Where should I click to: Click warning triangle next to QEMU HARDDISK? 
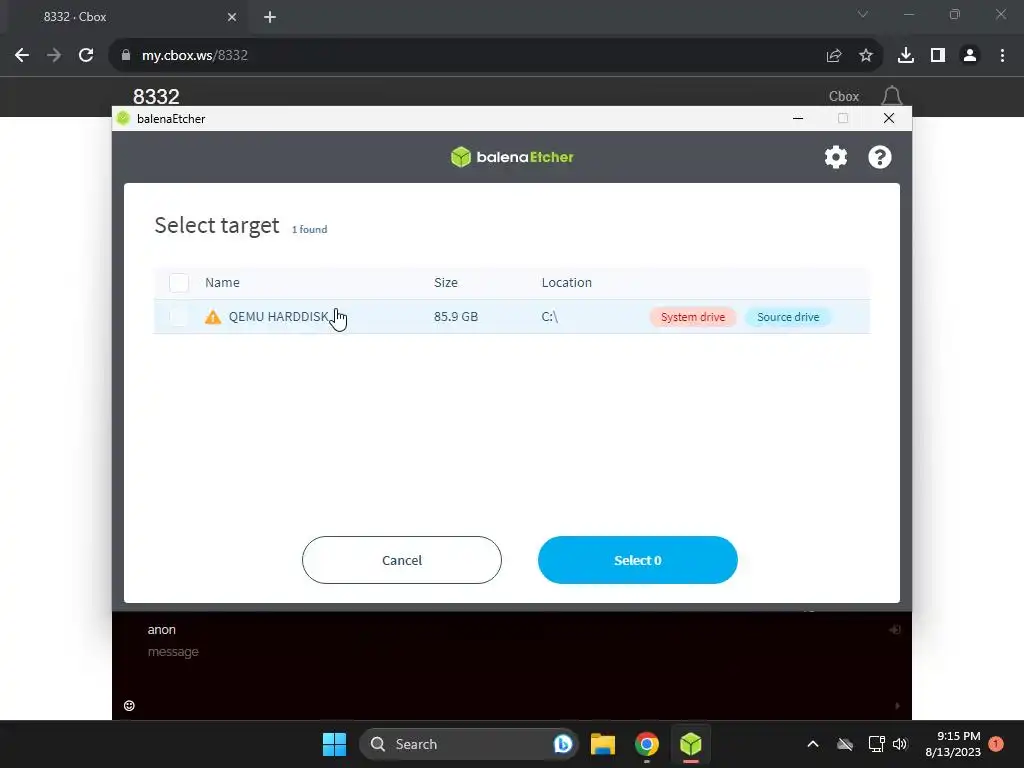click(x=213, y=317)
